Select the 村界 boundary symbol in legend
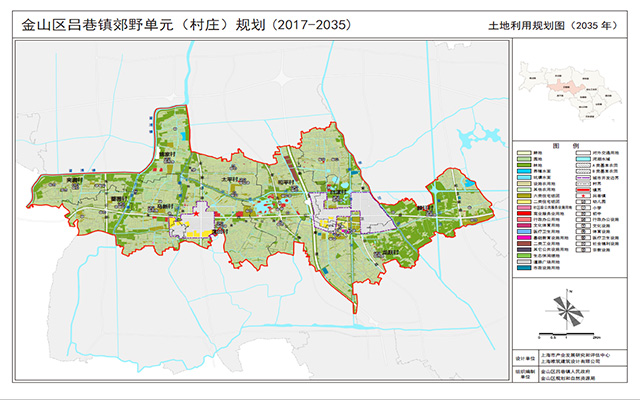The width and height of the screenshot is (640, 400). [583, 184]
